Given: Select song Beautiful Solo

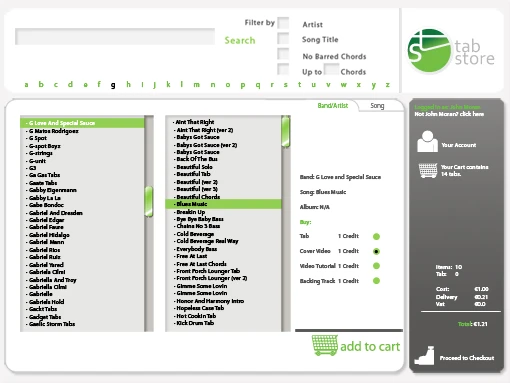Looking at the screenshot, I should [194, 167].
